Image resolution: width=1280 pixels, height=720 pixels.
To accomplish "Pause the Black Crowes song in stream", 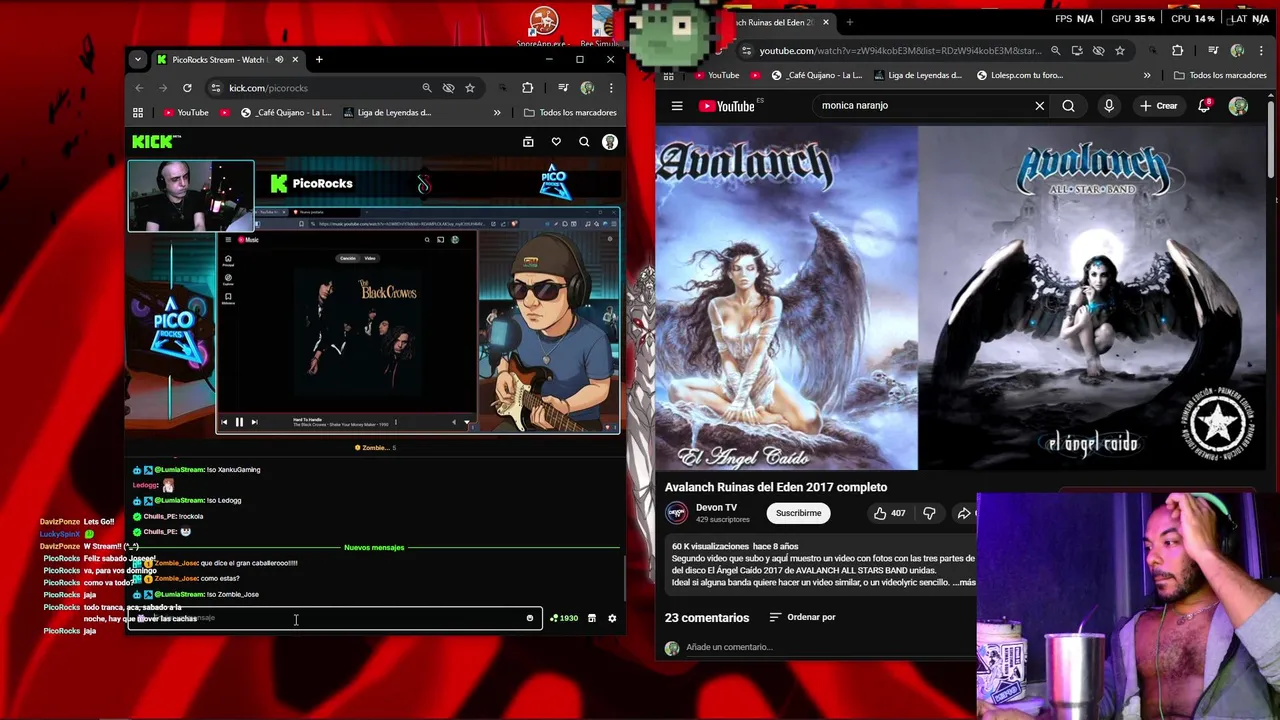I will (x=239, y=422).
